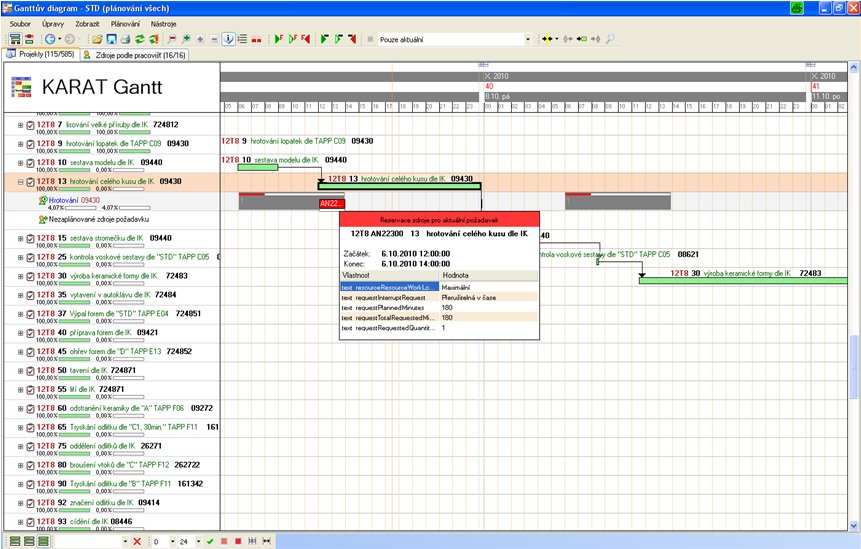
Task: Expand the 12T8 25 kontrola voskové sestavy row
Action: coord(20,257)
